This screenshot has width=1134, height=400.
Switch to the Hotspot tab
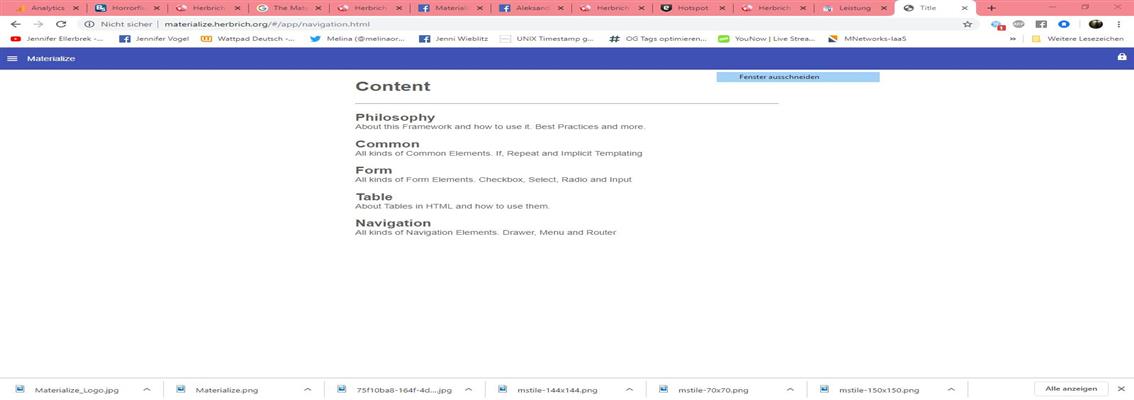[x=691, y=8]
